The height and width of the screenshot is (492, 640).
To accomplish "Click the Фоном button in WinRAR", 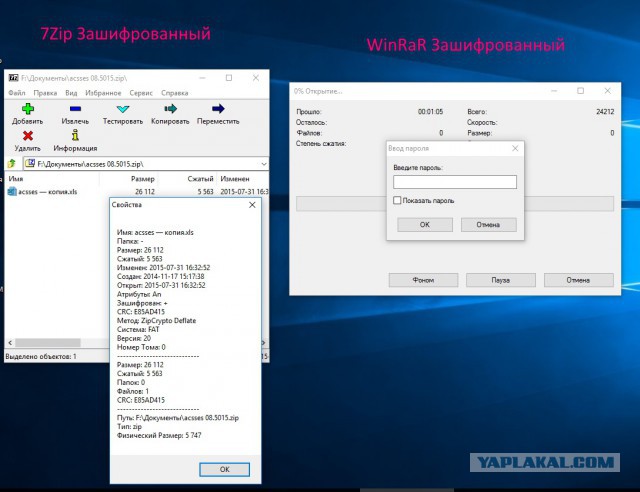I will [423, 280].
